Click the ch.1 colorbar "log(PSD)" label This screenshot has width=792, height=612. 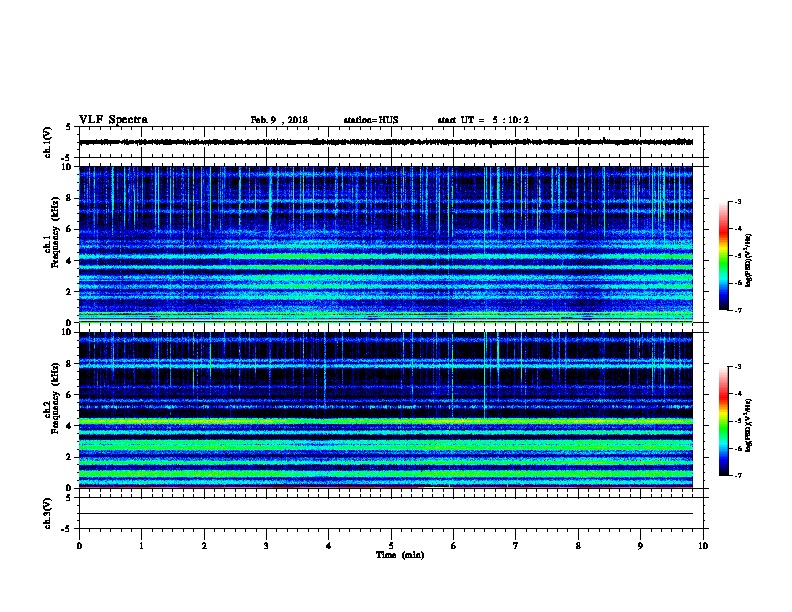coord(748,260)
